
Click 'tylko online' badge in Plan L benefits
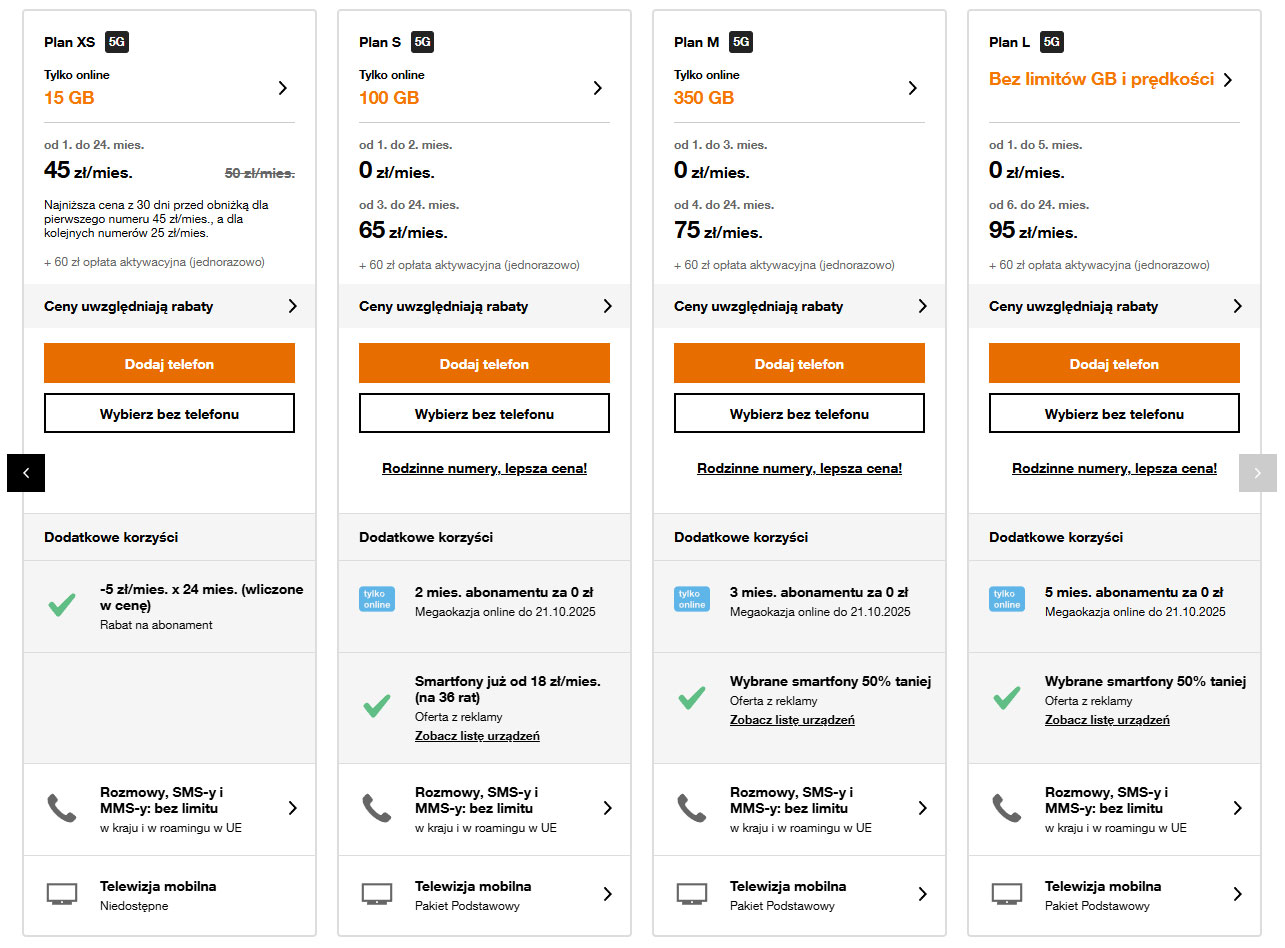tap(1007, 599)
